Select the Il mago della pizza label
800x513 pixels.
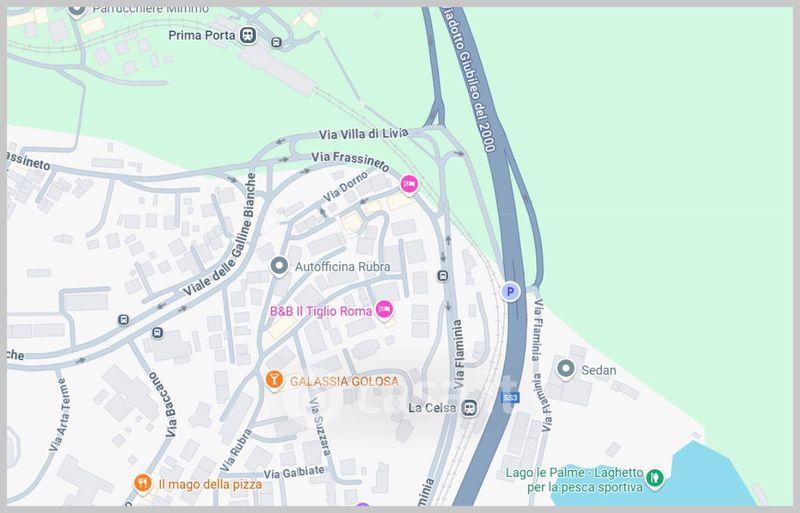point(210,484)
